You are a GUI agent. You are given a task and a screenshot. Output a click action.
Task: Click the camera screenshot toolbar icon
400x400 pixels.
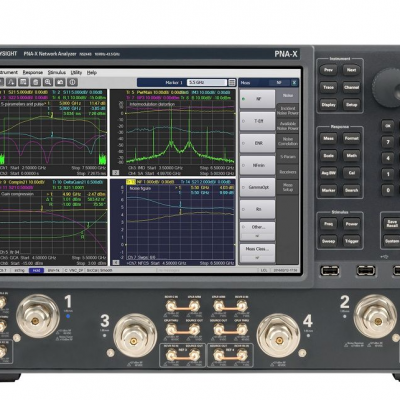coord(60,82)
